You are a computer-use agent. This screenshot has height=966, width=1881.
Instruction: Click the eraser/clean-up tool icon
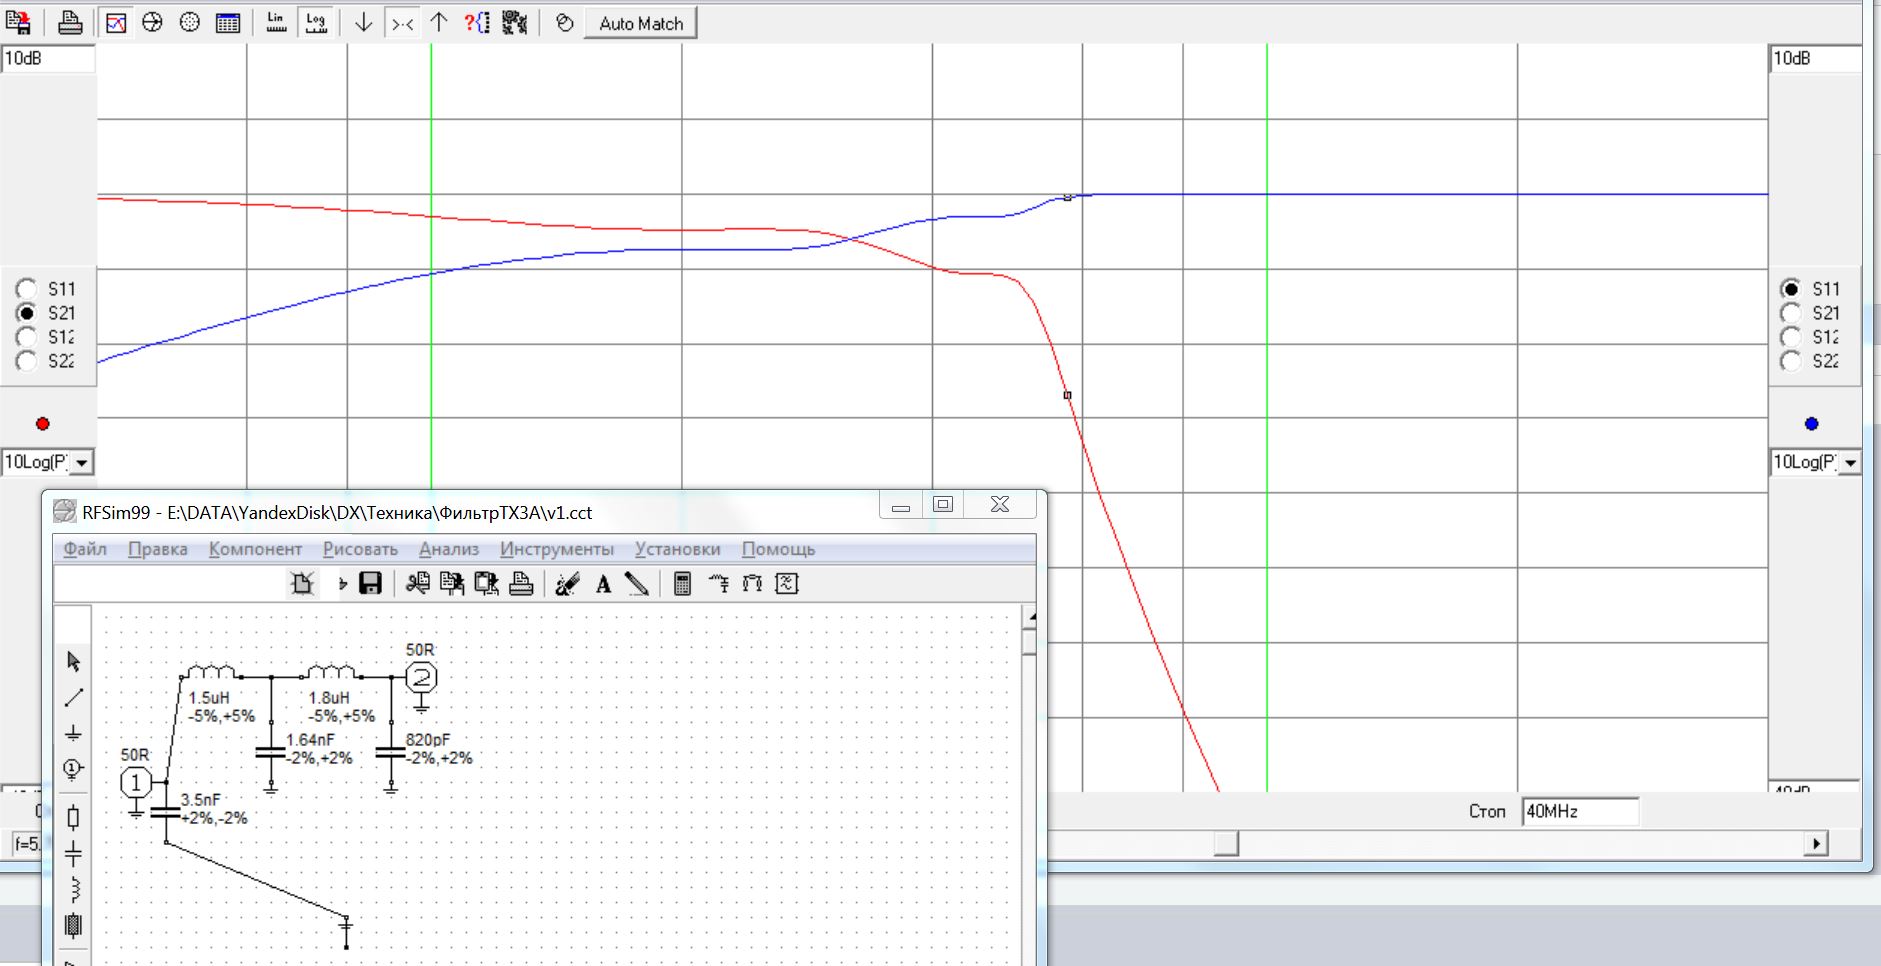point(568,584)
